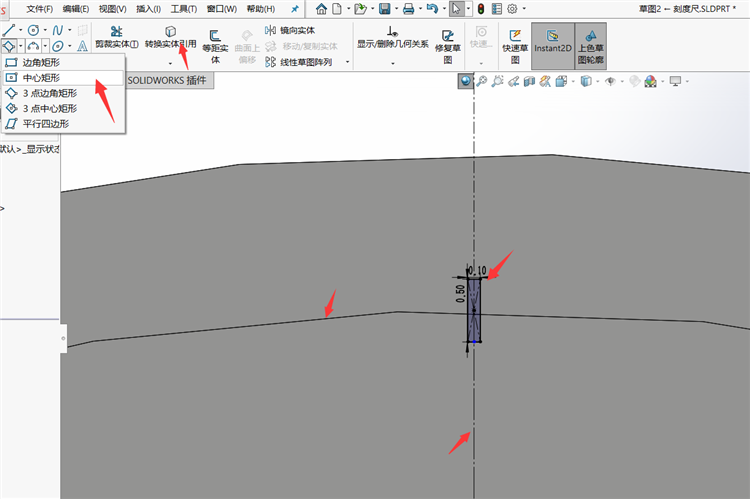Select the sketch Text tool (letter A)
This screenshot has height=499, width=750.
[x=82, y=46]
